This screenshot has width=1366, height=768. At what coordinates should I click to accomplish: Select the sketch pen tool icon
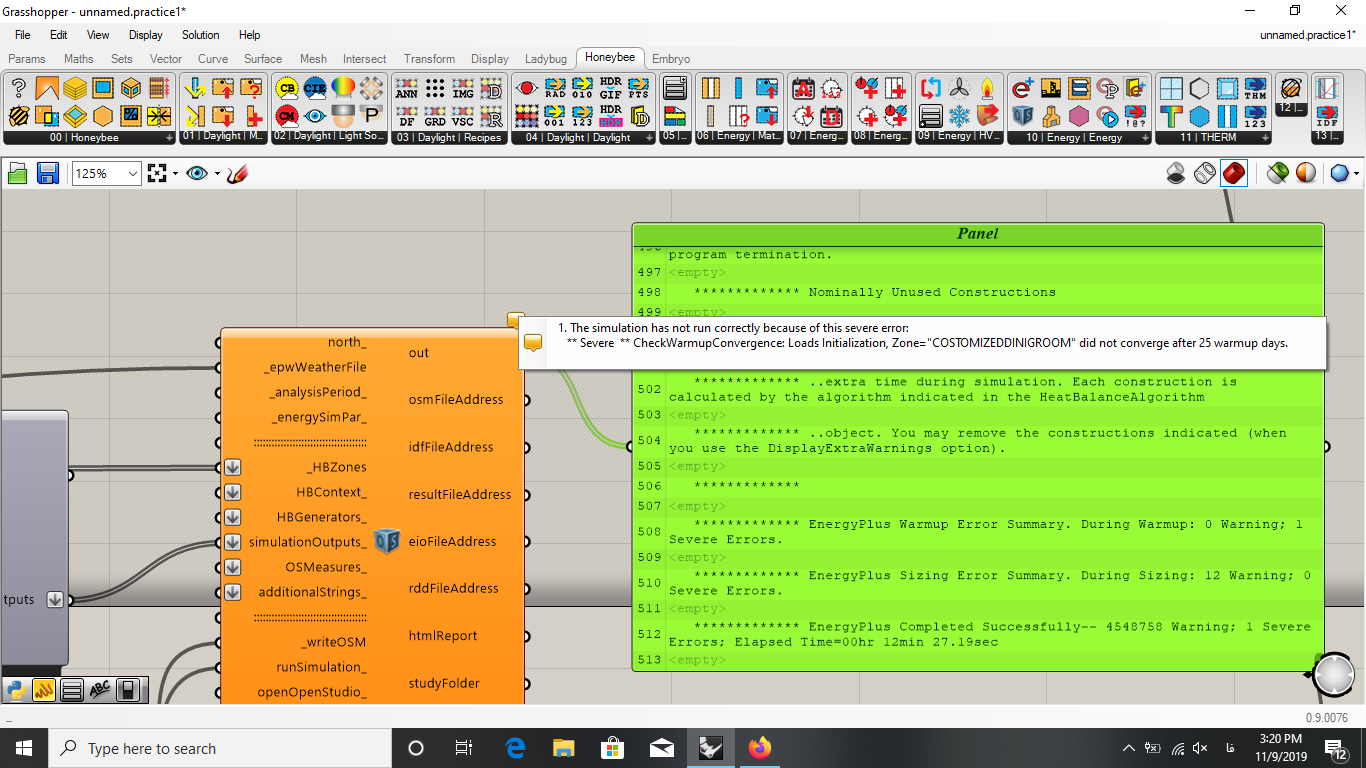pyautogui.click(x=237, y=173)
